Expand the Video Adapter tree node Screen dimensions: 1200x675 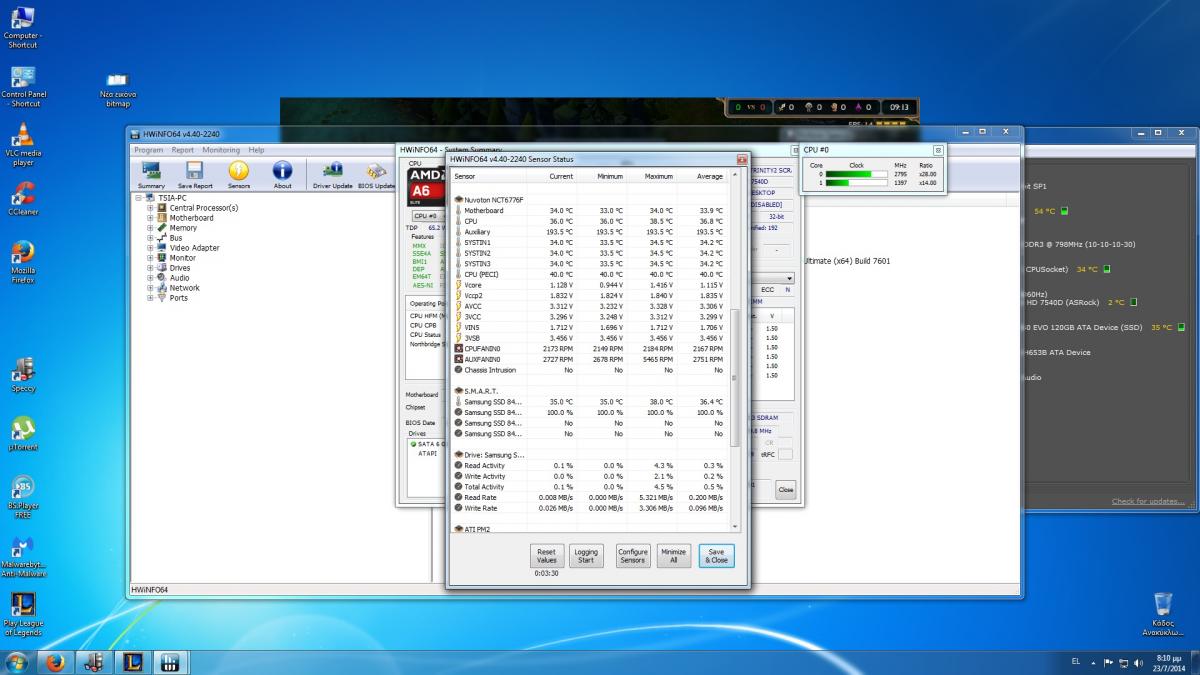[151, 248]
